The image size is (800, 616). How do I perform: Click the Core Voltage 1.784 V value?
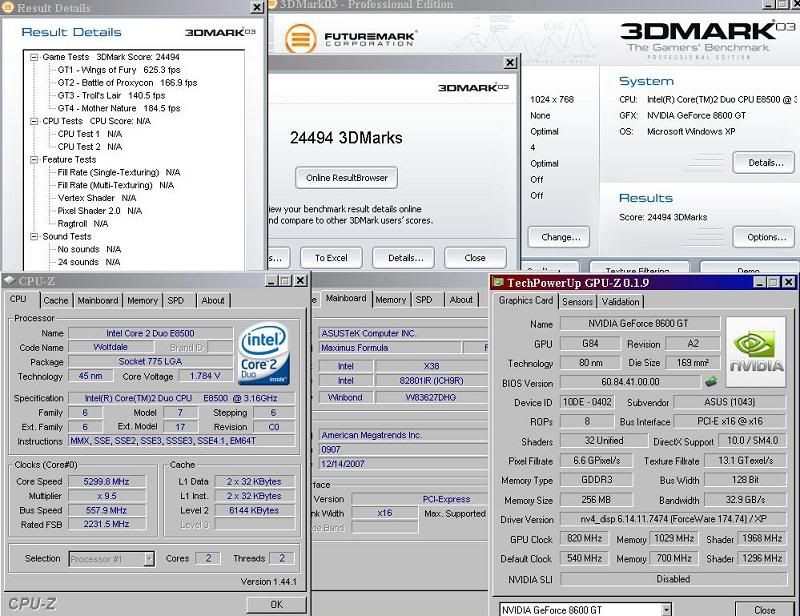pos(205,376)
